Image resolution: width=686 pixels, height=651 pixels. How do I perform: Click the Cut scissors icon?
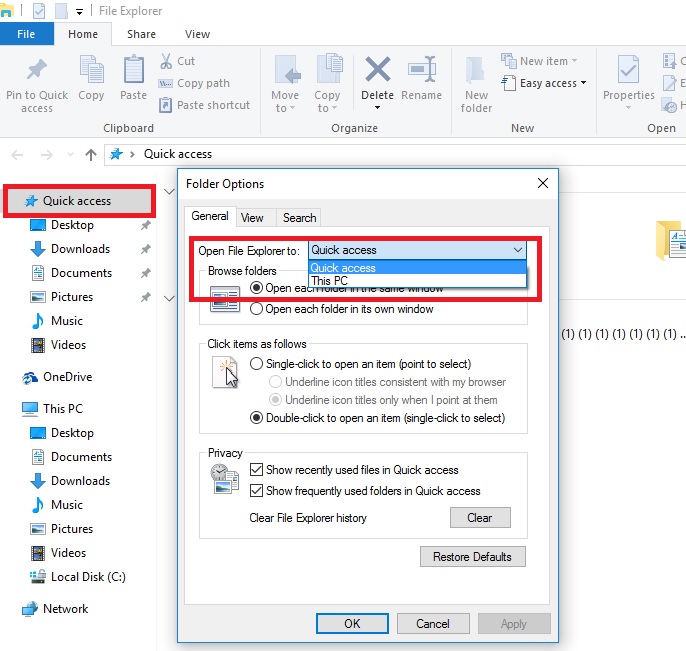pos(166,61)
